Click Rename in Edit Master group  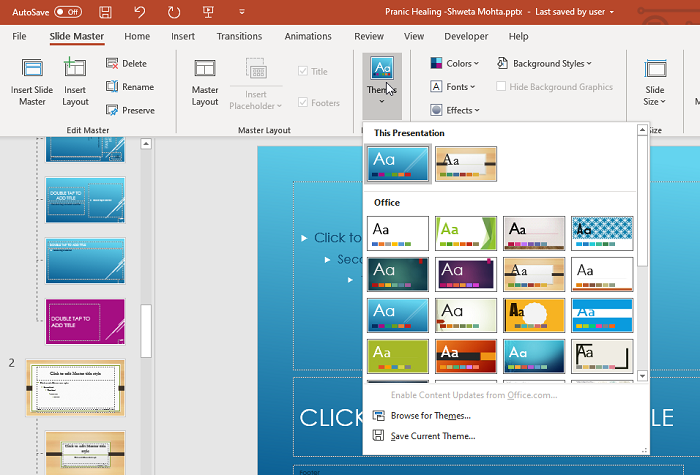coord(128,87)
